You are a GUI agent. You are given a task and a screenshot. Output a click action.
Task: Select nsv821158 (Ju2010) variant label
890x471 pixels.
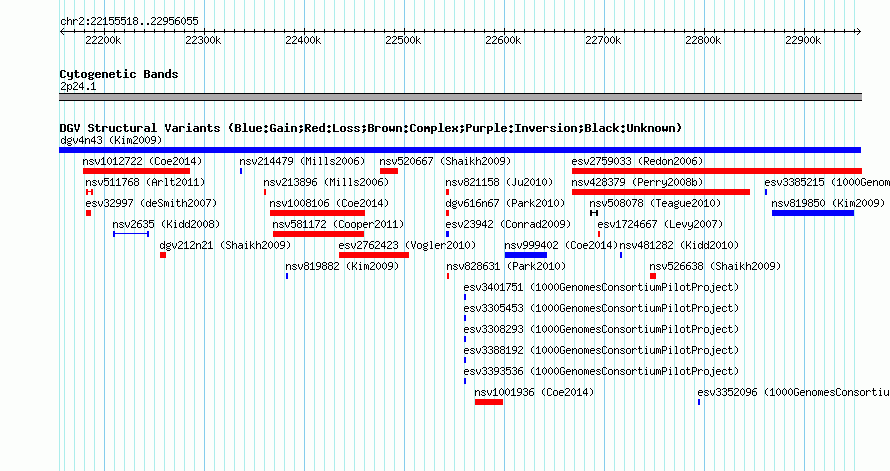pyautogui.click(x=499, y=182)
